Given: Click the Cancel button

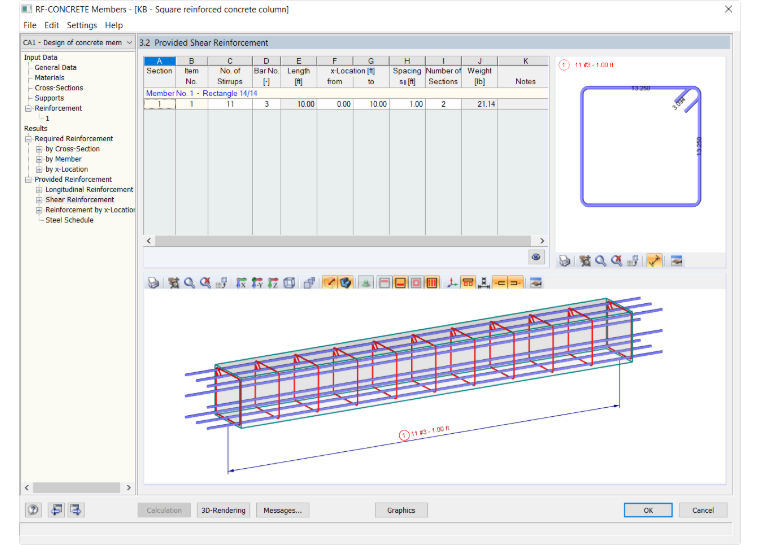Looking at the screenshot, I should pyautogui.click(x=703, y=510).
